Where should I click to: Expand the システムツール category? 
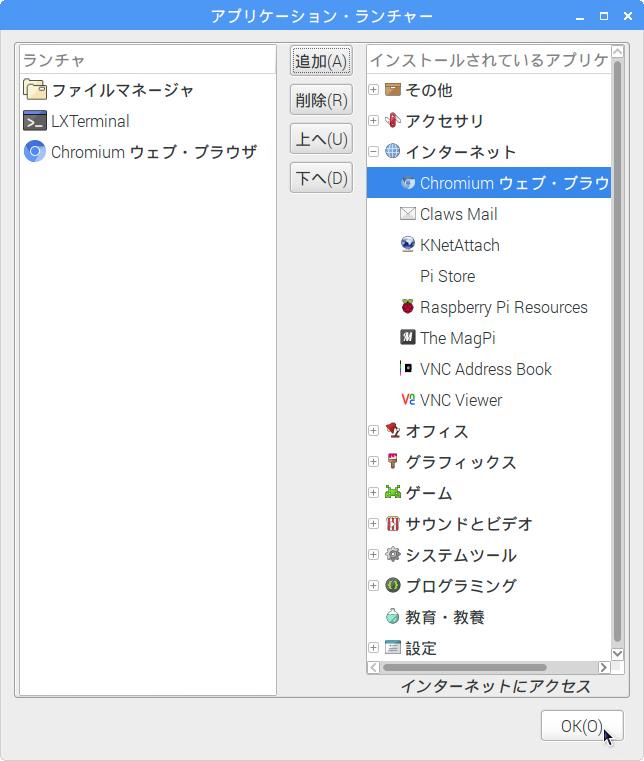click(373, 554)
